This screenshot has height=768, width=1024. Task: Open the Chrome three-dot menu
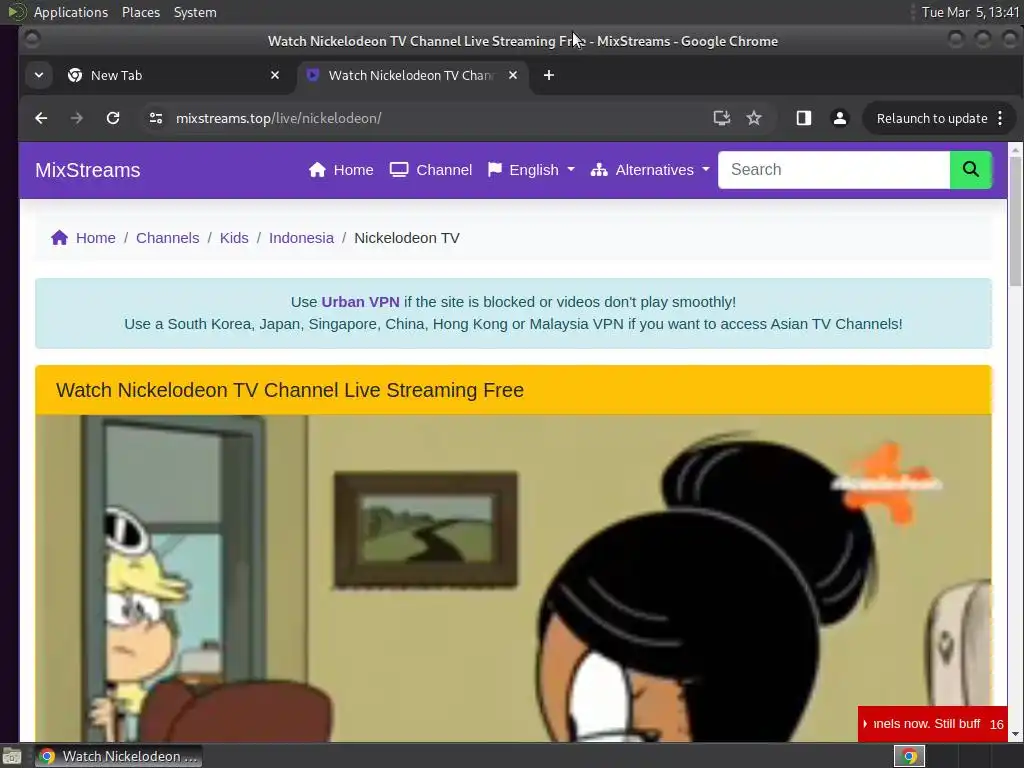click(1000, 118)
